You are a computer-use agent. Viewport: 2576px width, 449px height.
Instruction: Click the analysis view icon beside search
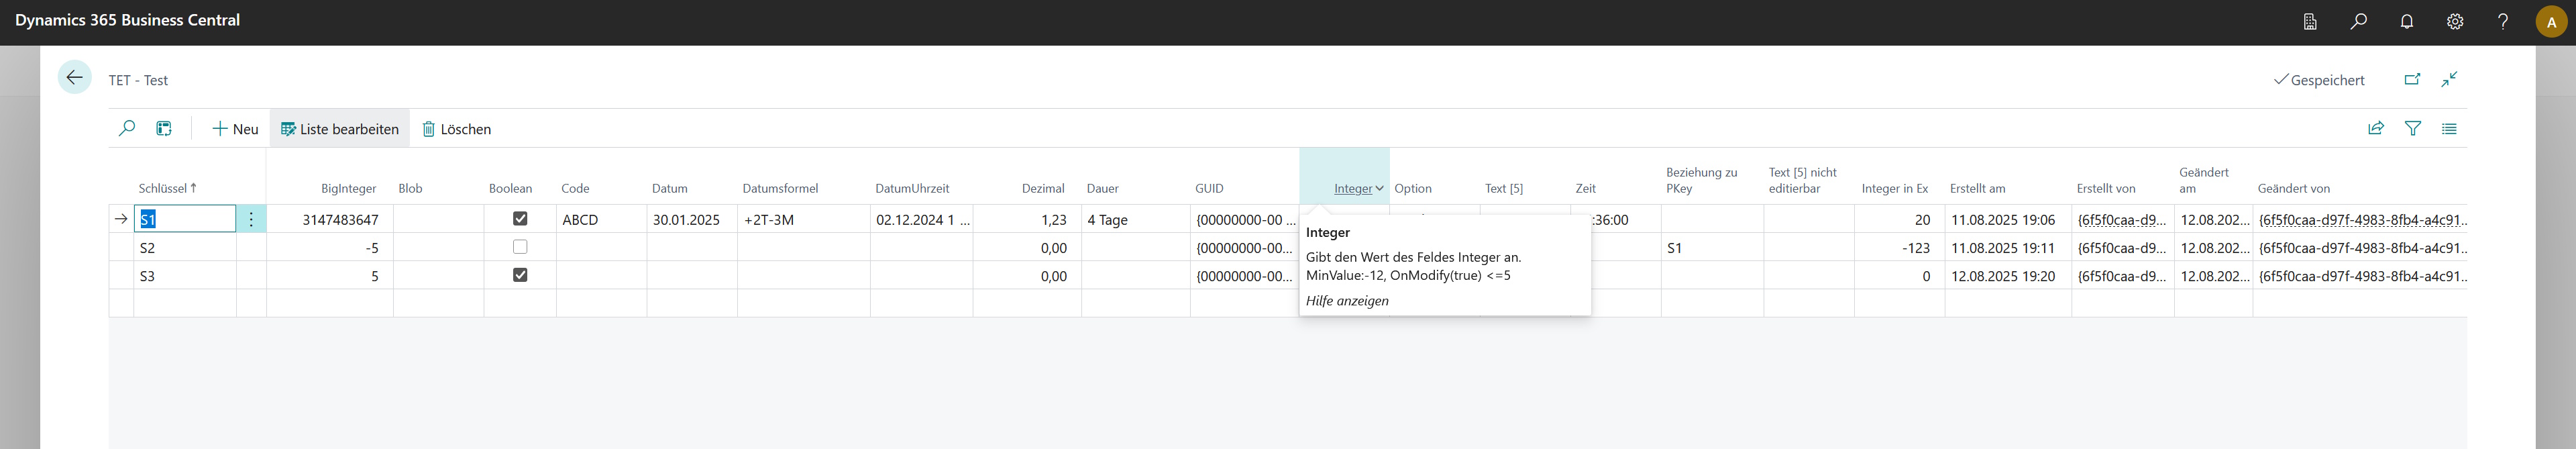[x=164, y=129]
